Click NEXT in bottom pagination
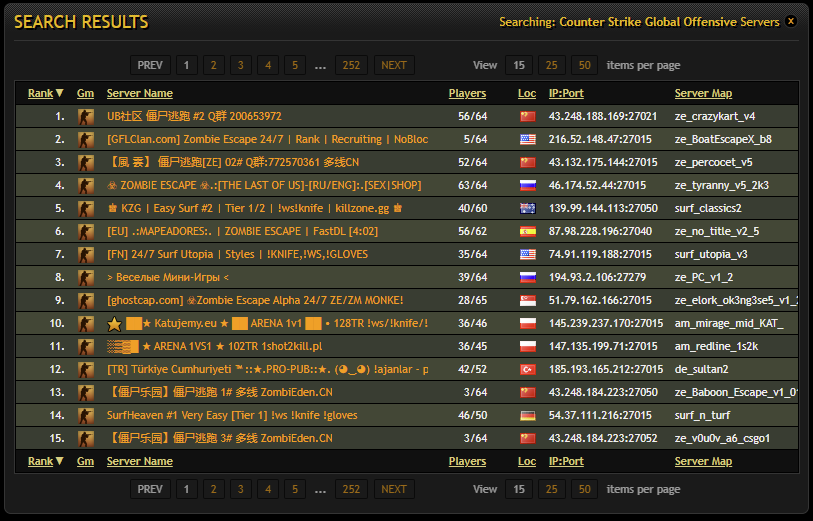The width and height of the screenshot is (813, 521). (394, 489)
